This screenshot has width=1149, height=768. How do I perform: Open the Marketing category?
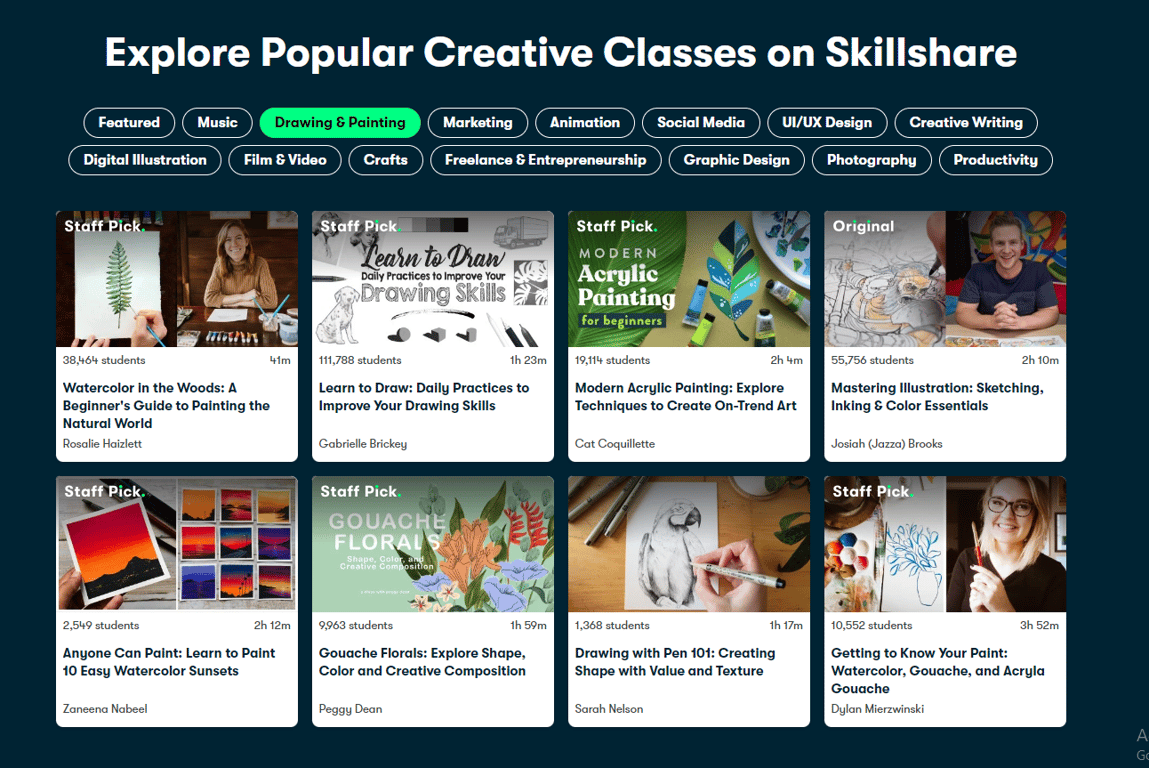tap(478, 122)
